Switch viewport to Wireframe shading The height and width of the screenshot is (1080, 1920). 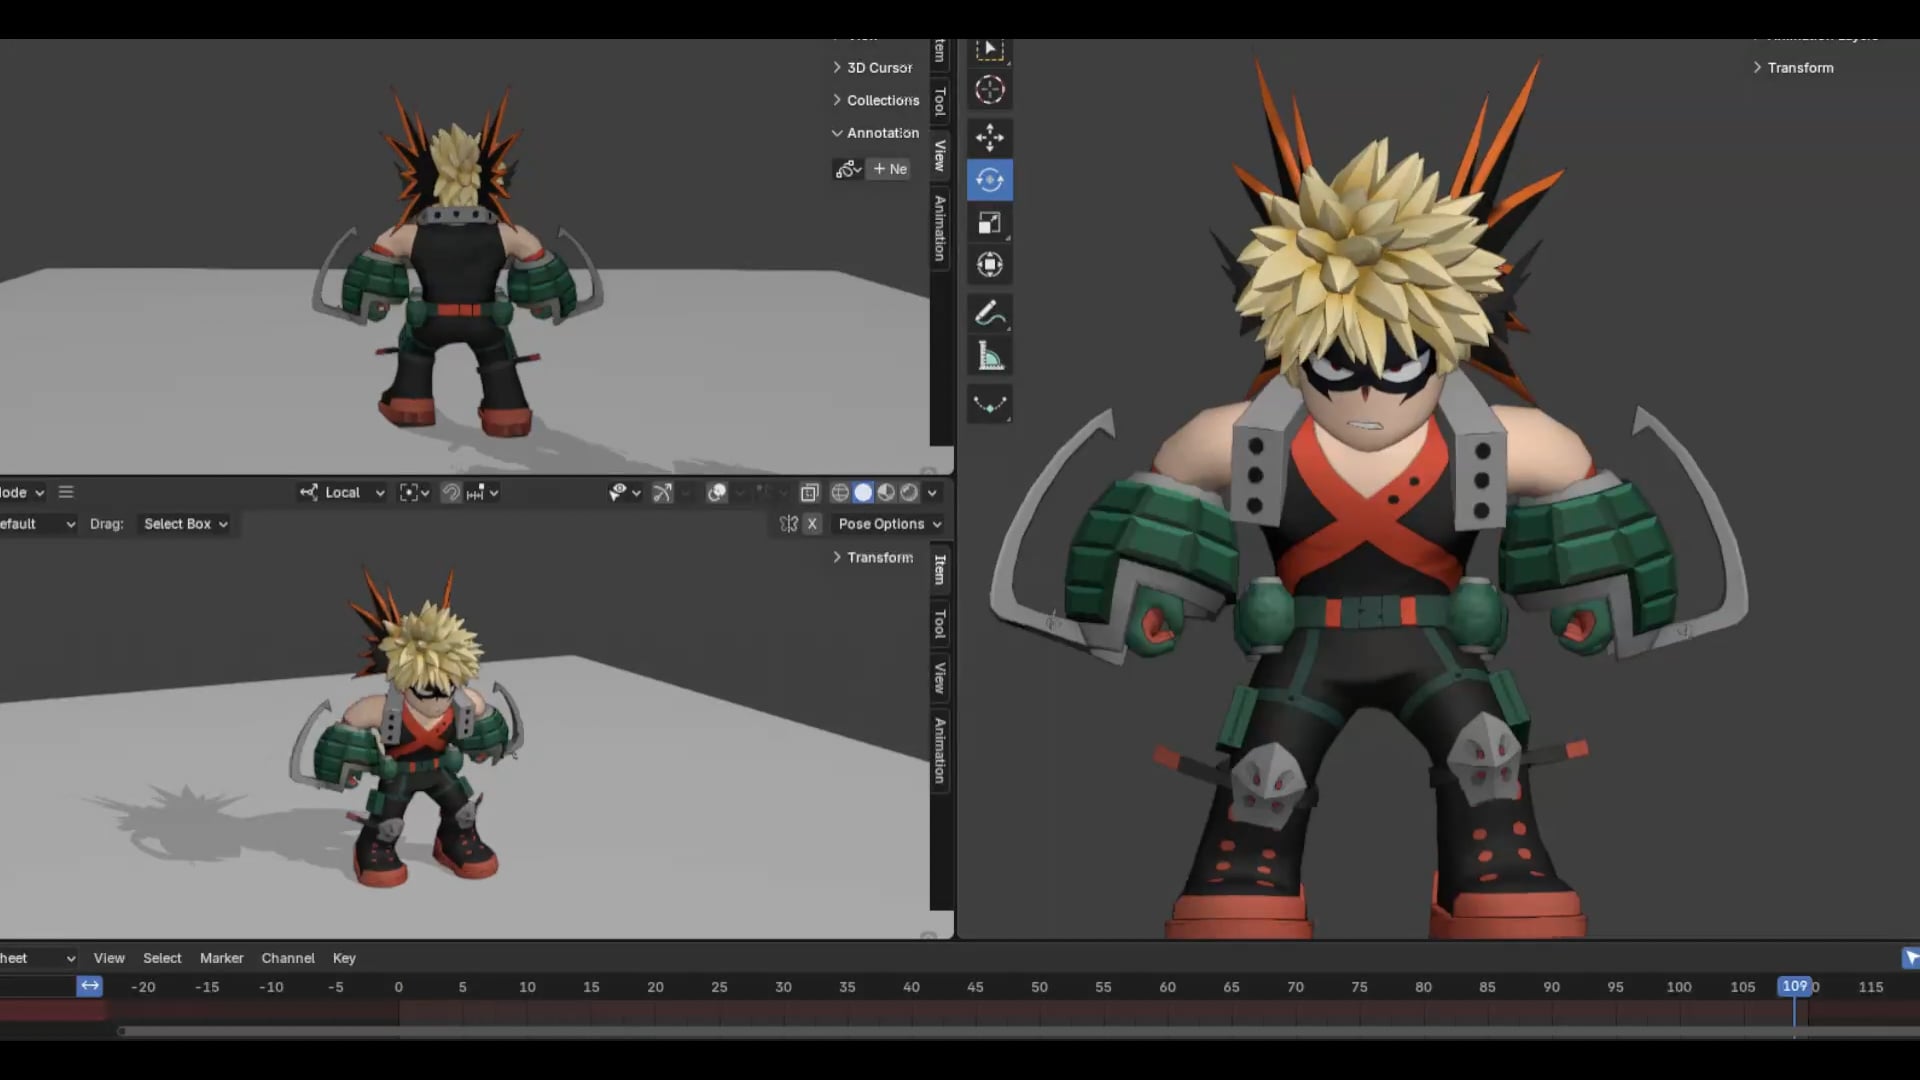pyautogui.click(x=839, y=492)
